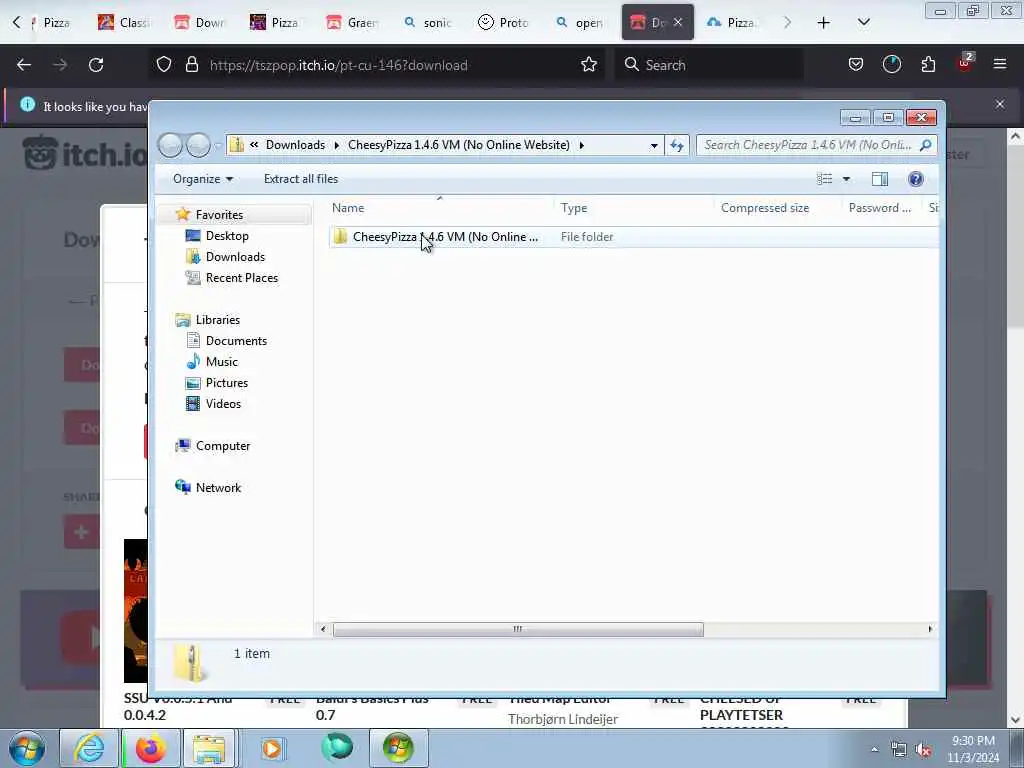Expand arrow after Downloads breadcrumb

pos(336,145)
